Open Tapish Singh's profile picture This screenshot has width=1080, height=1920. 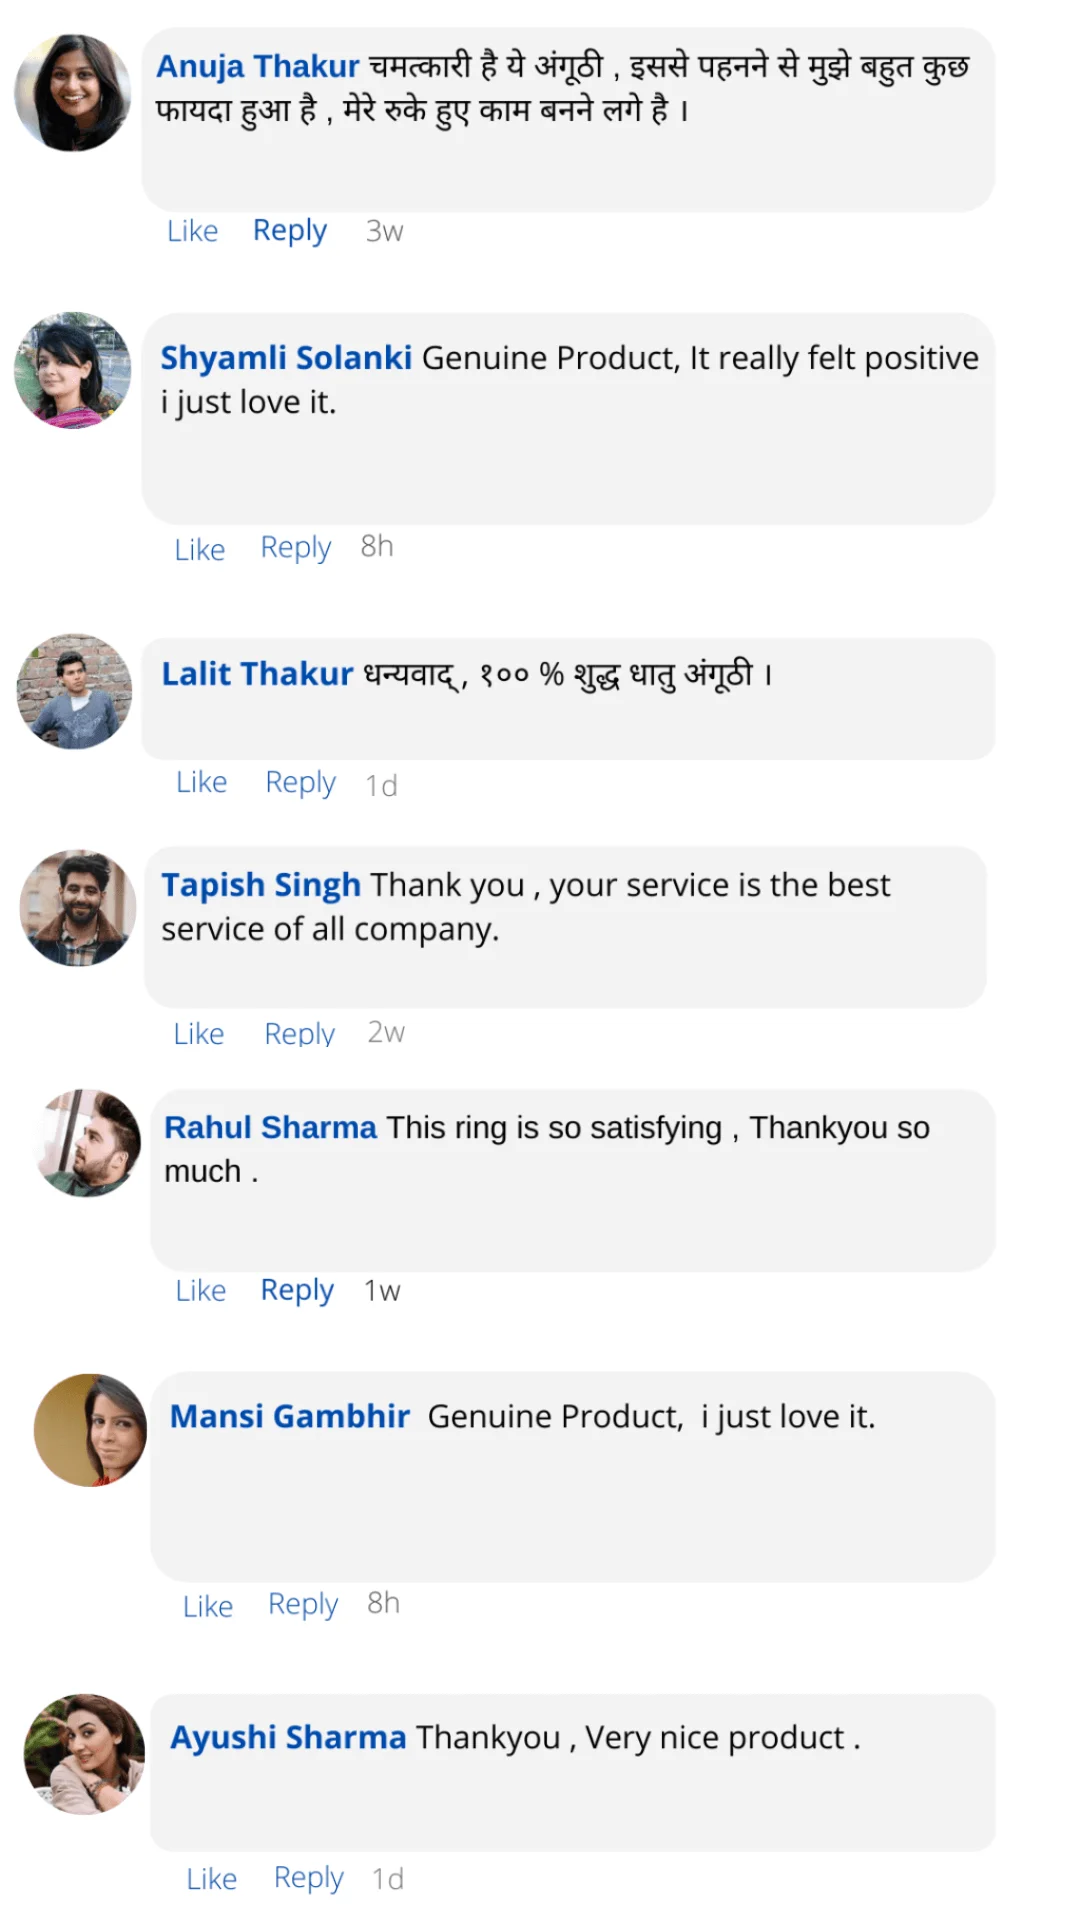[78, 908]
